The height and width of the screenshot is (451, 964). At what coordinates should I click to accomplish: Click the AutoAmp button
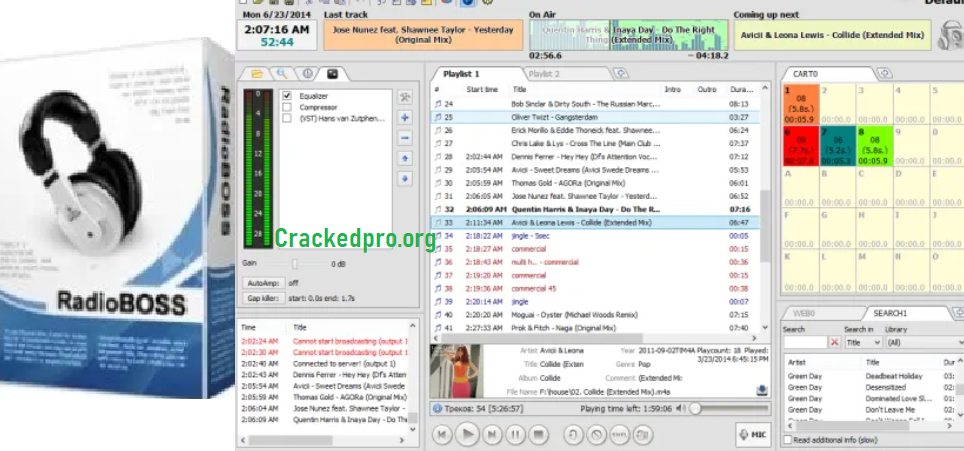click(263, 283)
